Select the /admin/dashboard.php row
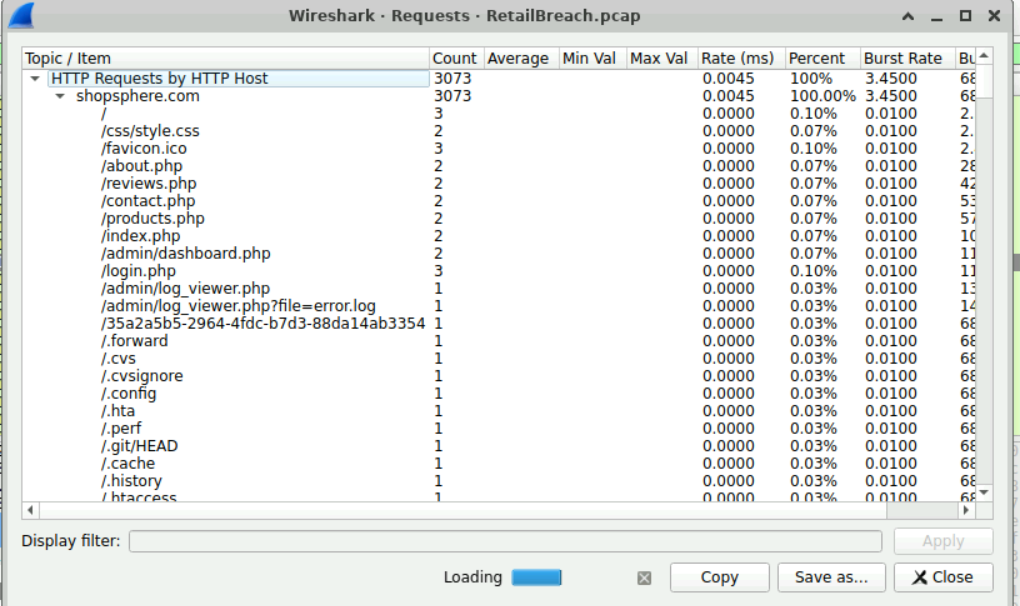This screenshot has height=606, width=1020. coord(499,254)
